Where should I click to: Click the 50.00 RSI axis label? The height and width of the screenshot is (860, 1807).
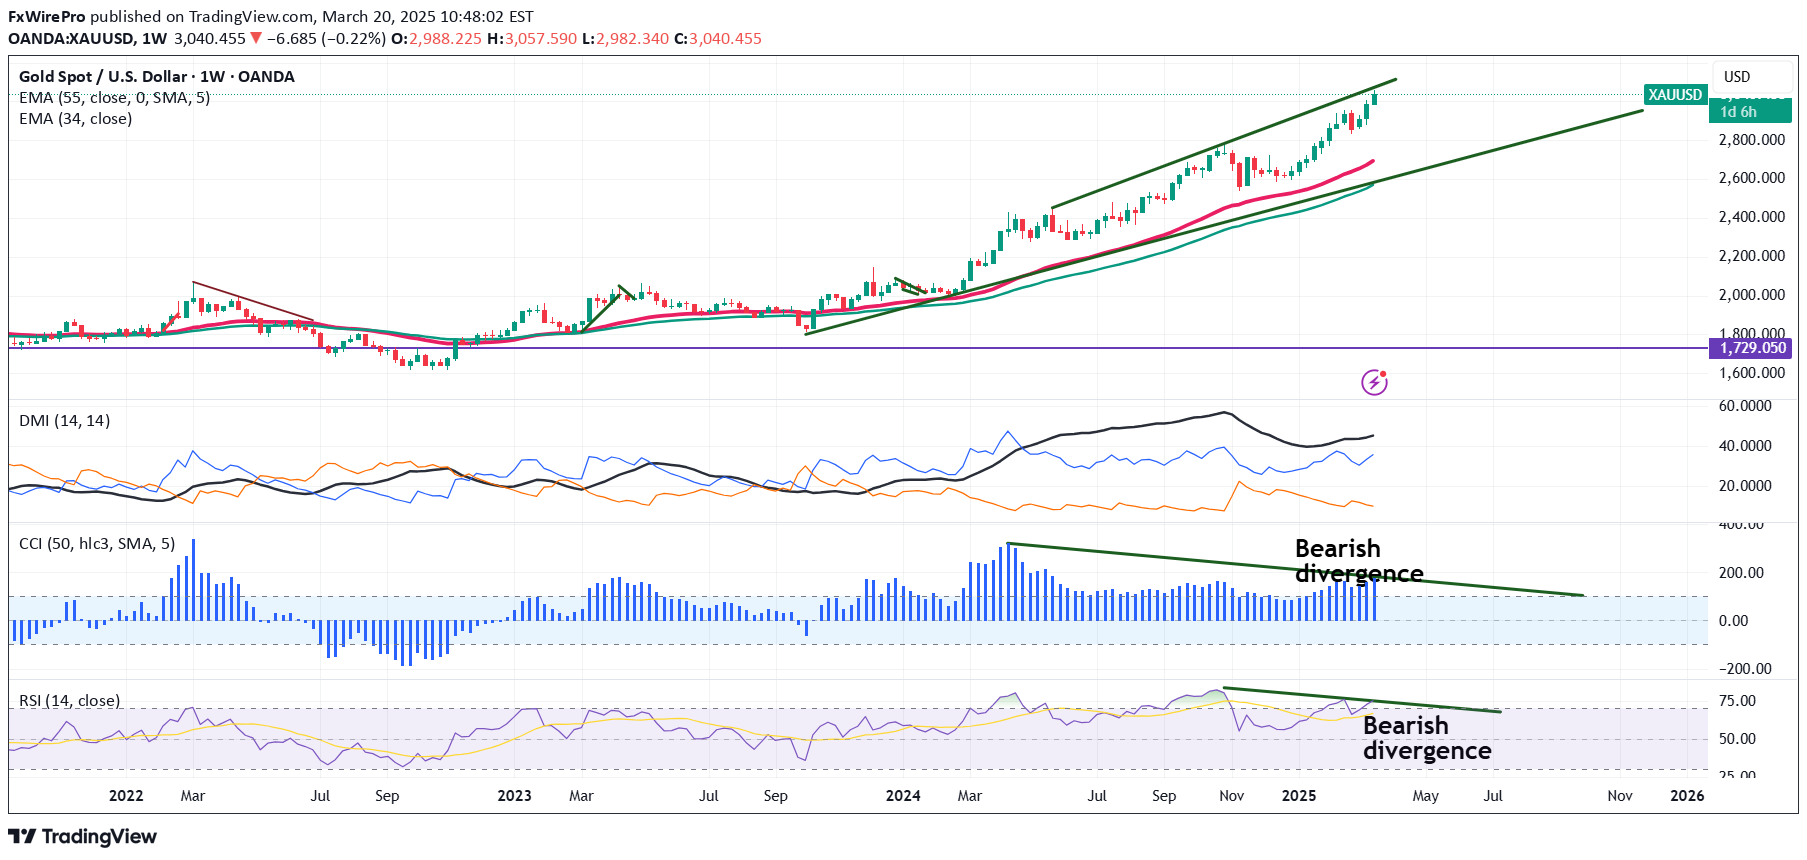click(x=1737, y=739)
